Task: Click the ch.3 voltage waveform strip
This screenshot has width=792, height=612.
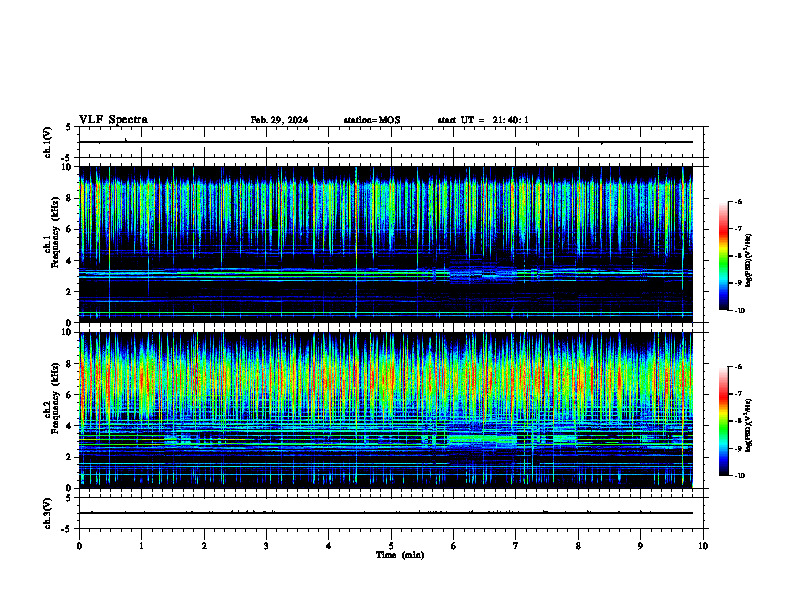Action: click(391, 513)
